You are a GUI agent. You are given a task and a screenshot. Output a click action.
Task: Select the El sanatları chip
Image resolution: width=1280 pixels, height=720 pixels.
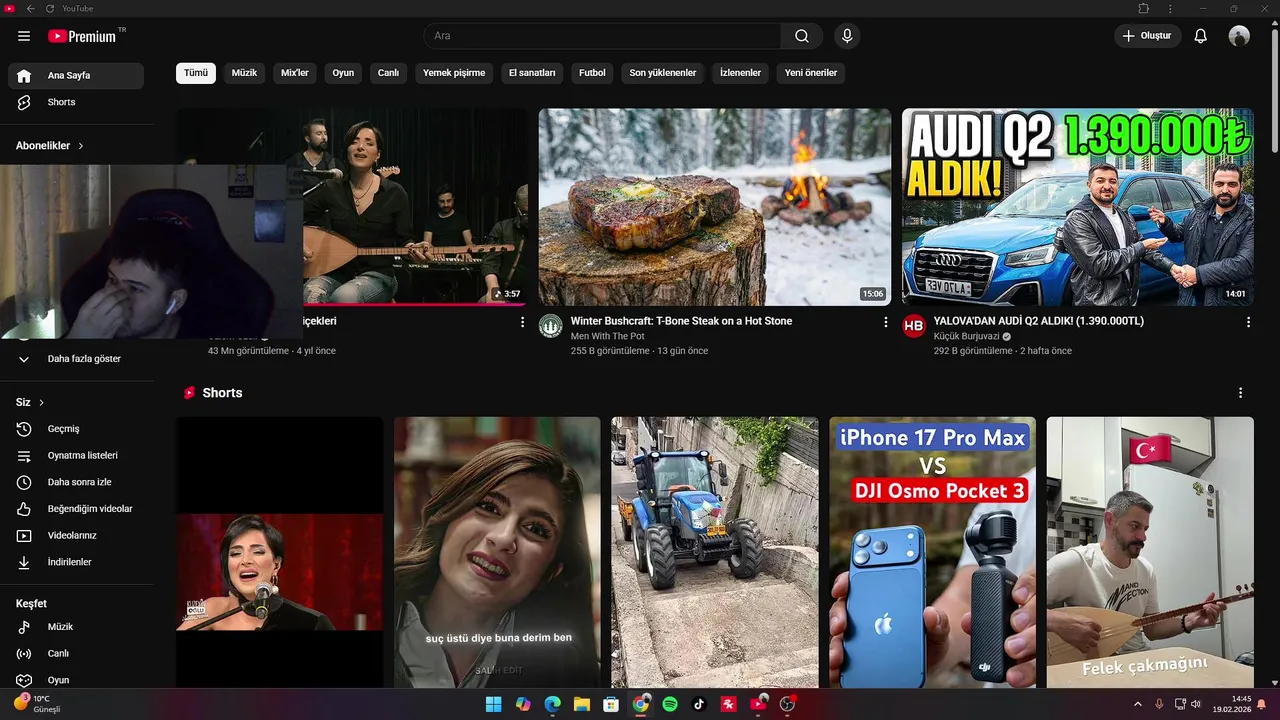coord(532,73)
